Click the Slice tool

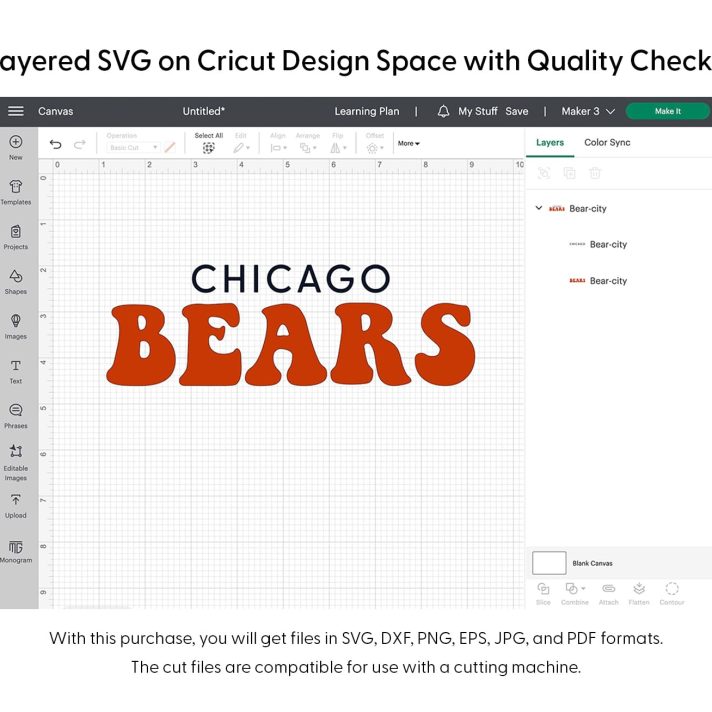coord(543,593)
